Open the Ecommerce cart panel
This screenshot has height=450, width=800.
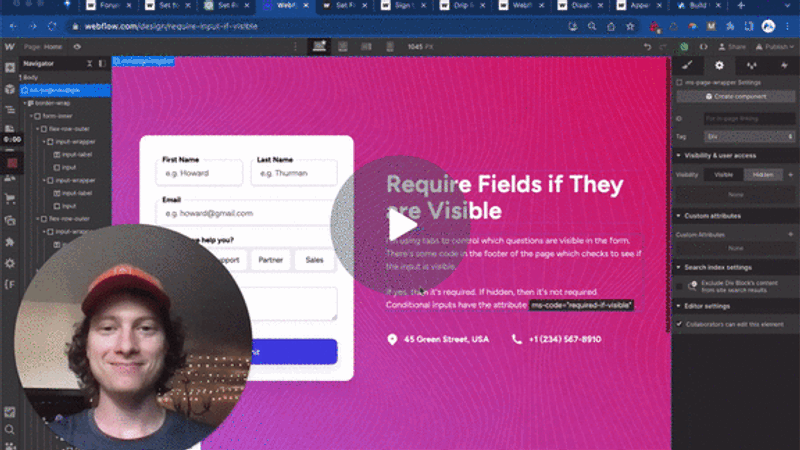[10, 198]
